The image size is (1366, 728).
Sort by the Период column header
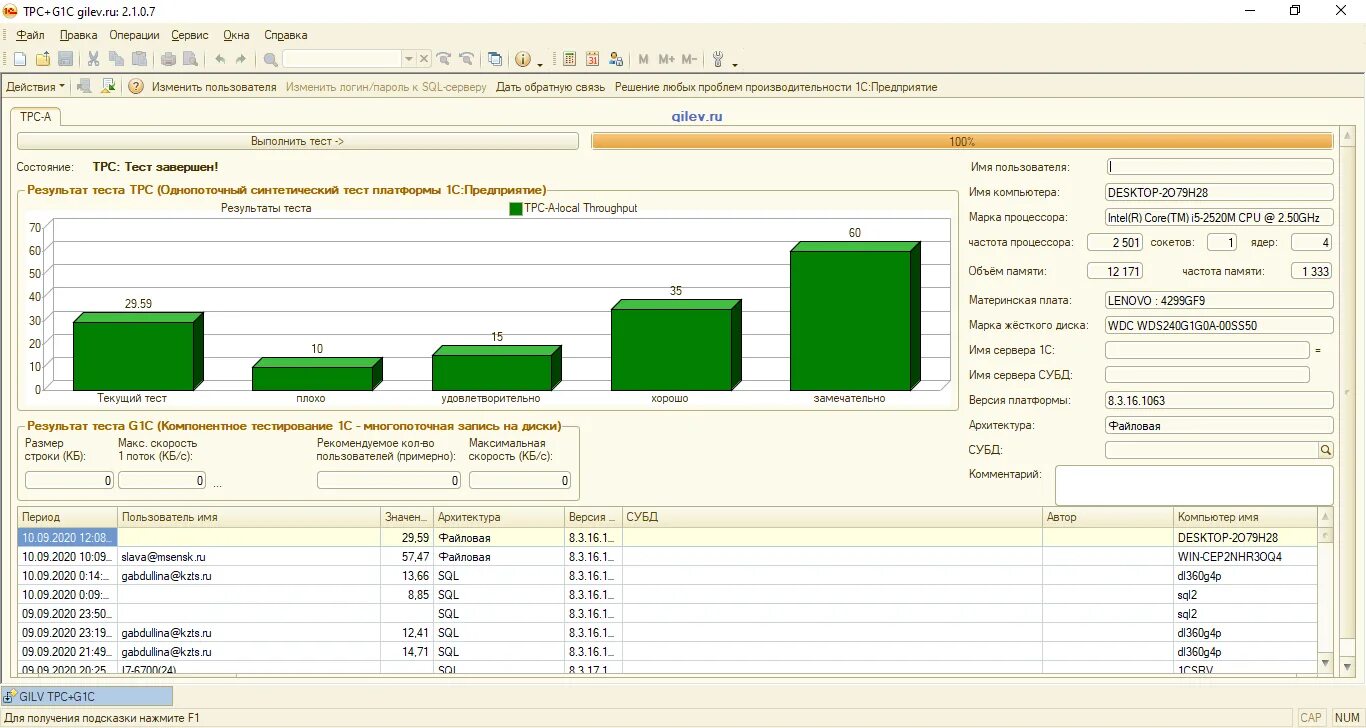(68, 517)
